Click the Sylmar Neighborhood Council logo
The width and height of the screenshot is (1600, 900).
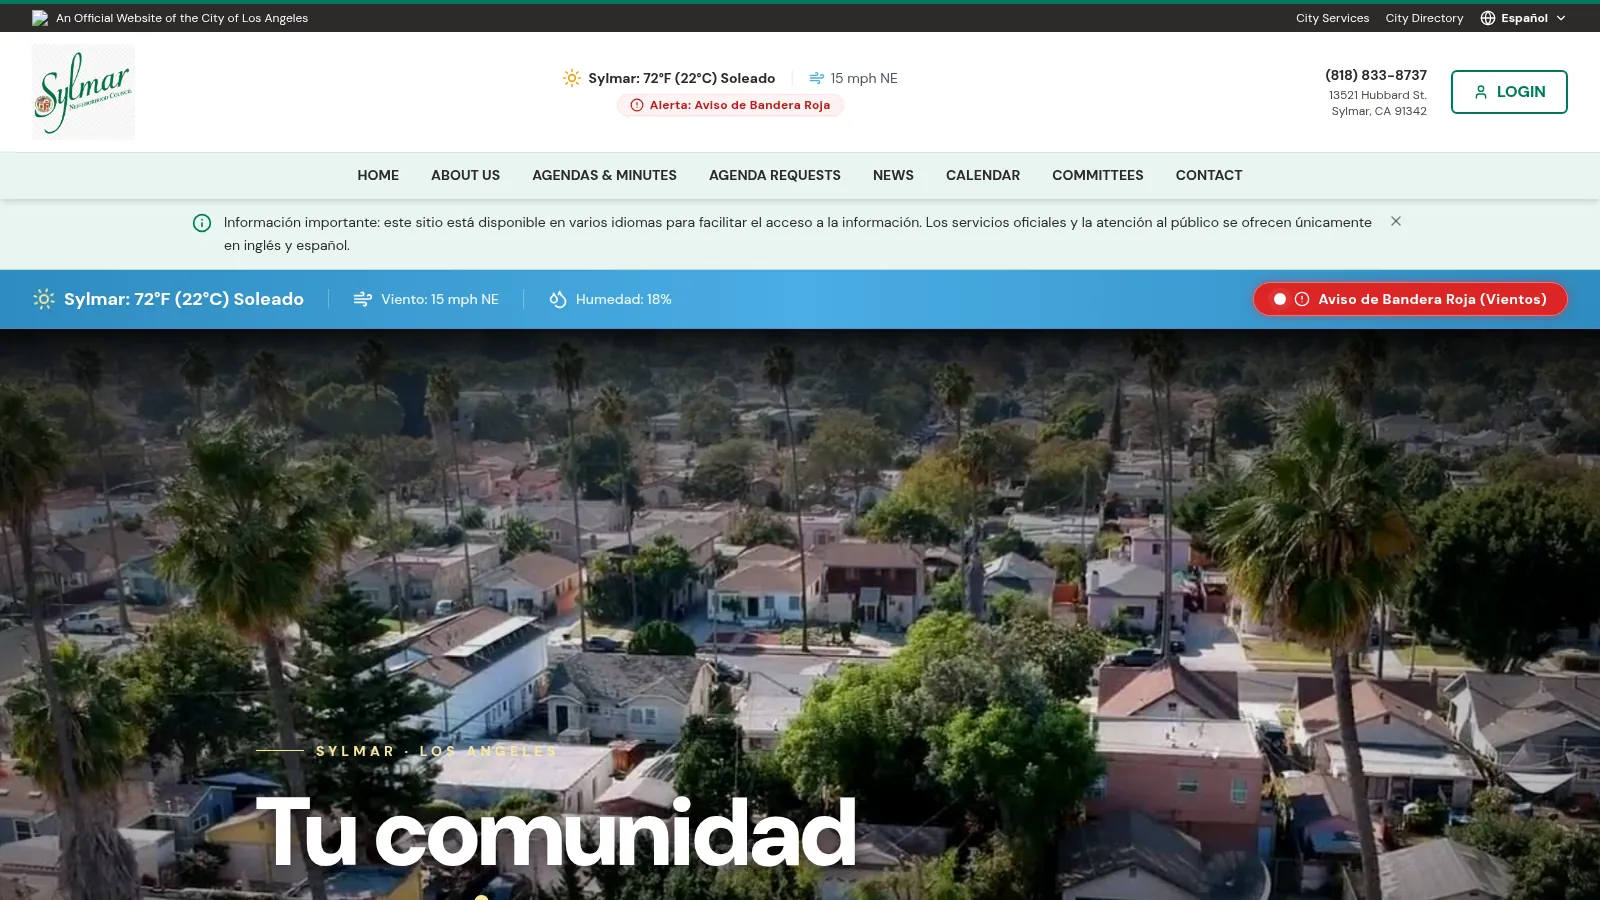pos(83,91)
